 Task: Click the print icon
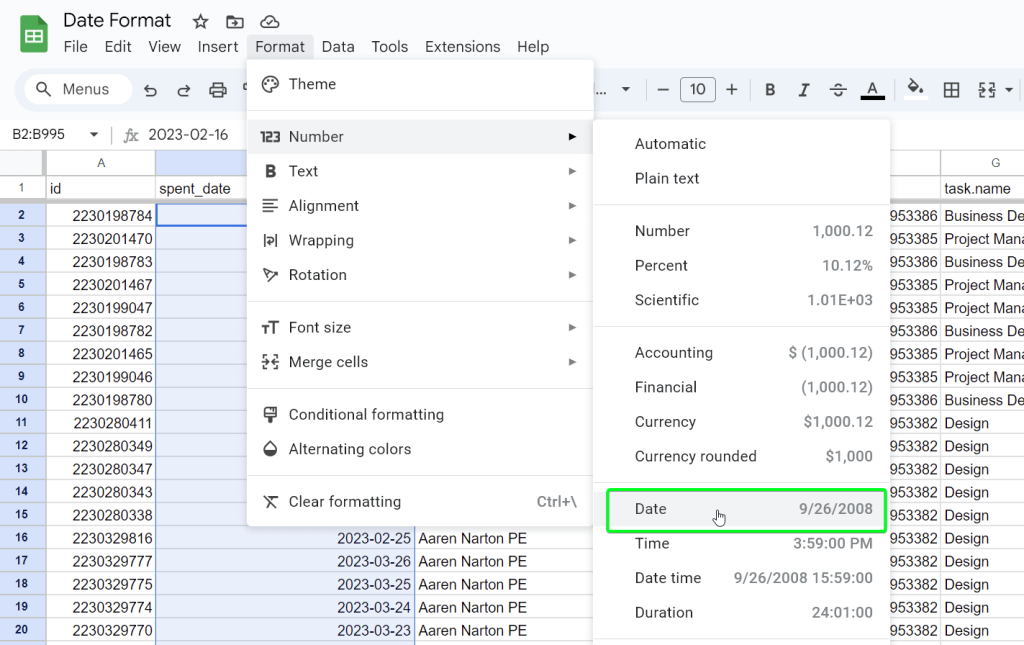point(217,89)
